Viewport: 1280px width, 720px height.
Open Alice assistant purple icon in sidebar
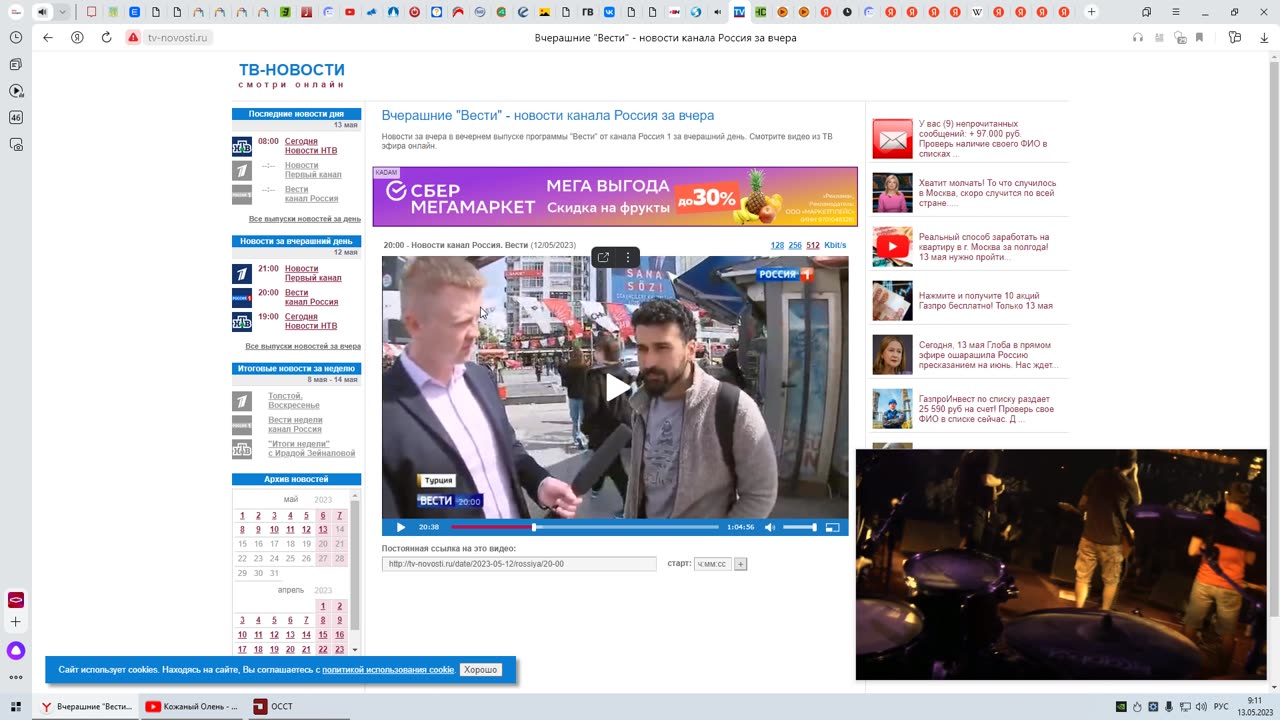tap(16, 651)
